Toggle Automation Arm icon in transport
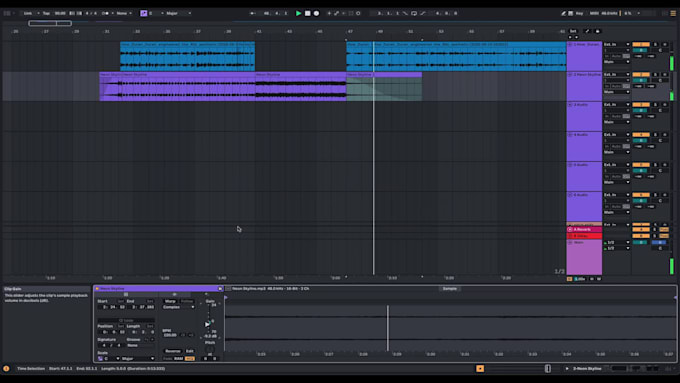The width and height of the screenshot is (680, 383). click(x=337, y=13)
